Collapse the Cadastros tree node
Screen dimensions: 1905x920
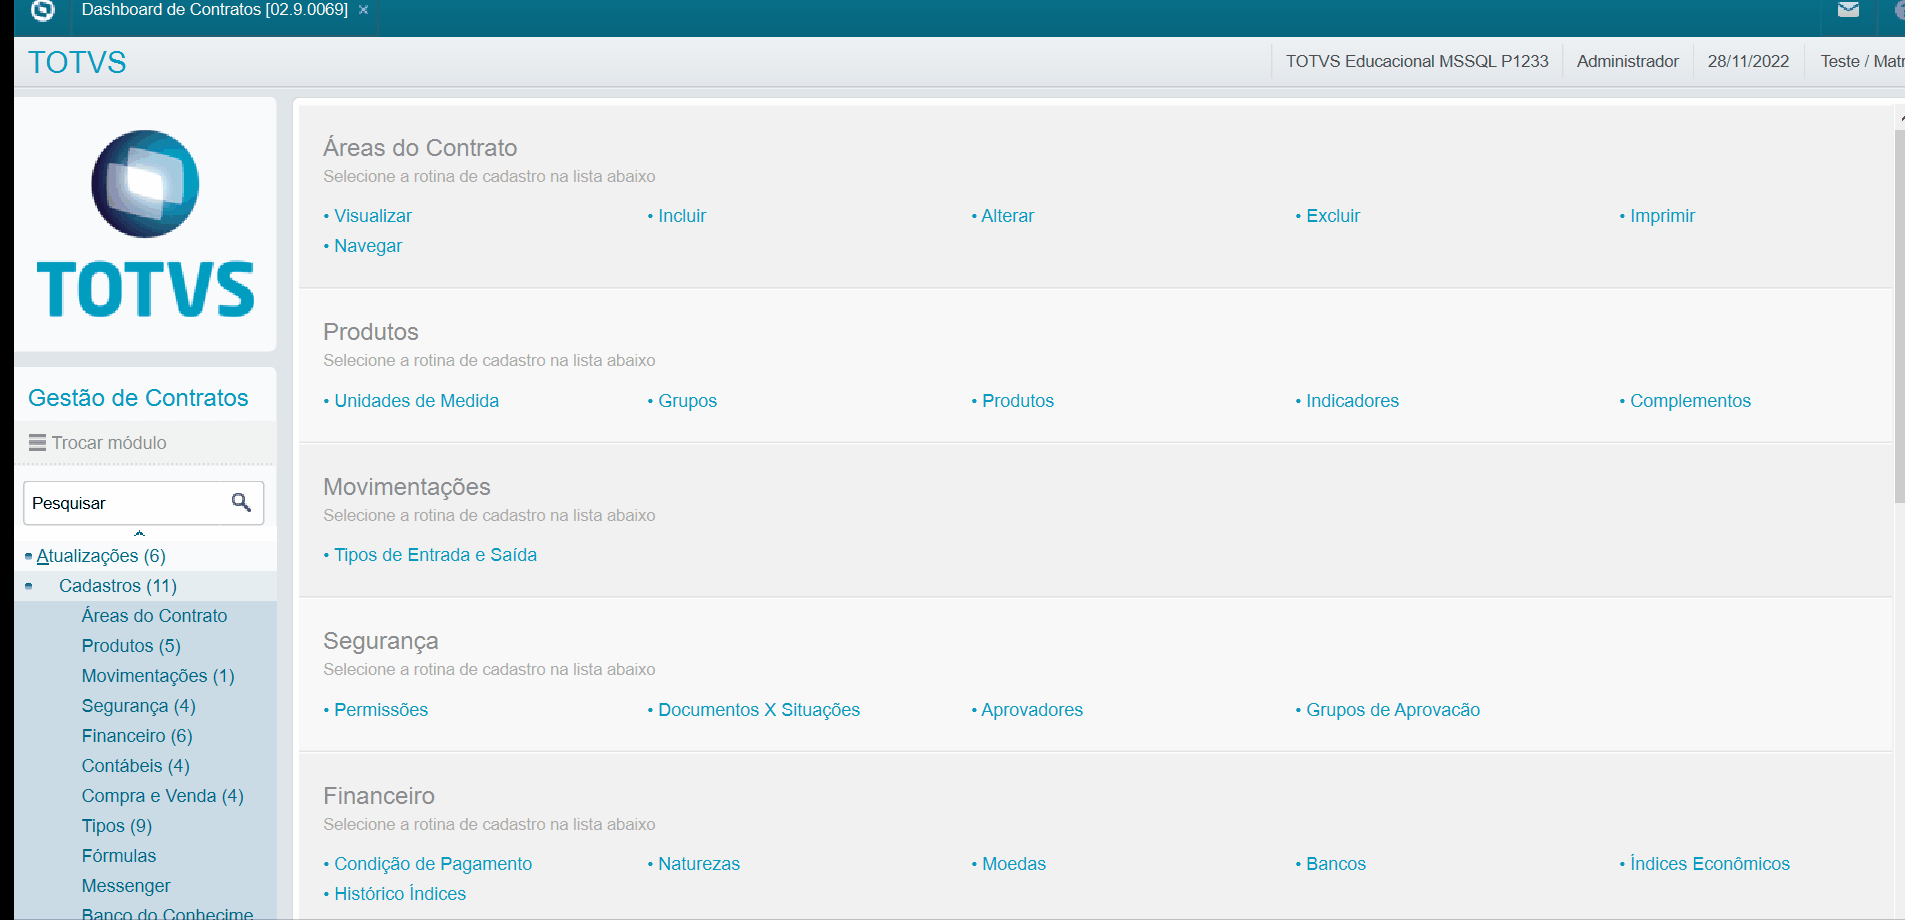pyautogui.click(x=28, y=586)
